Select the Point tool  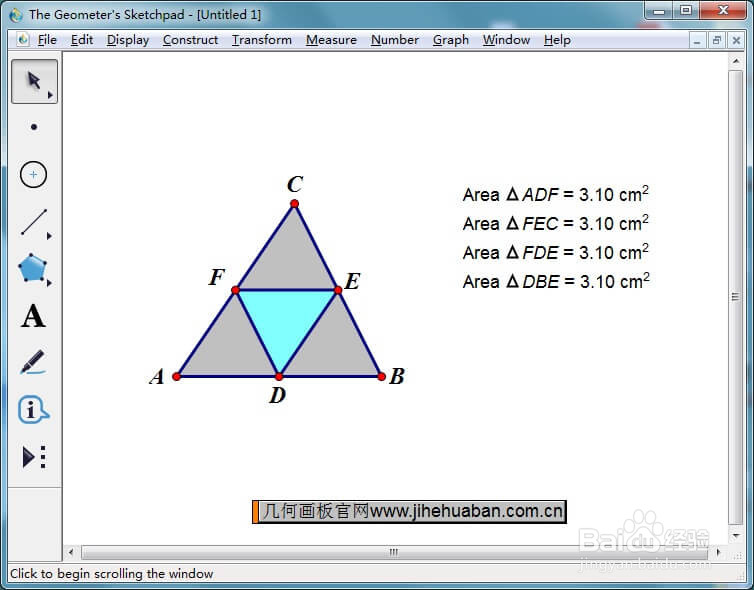click(x=34, y=127)
